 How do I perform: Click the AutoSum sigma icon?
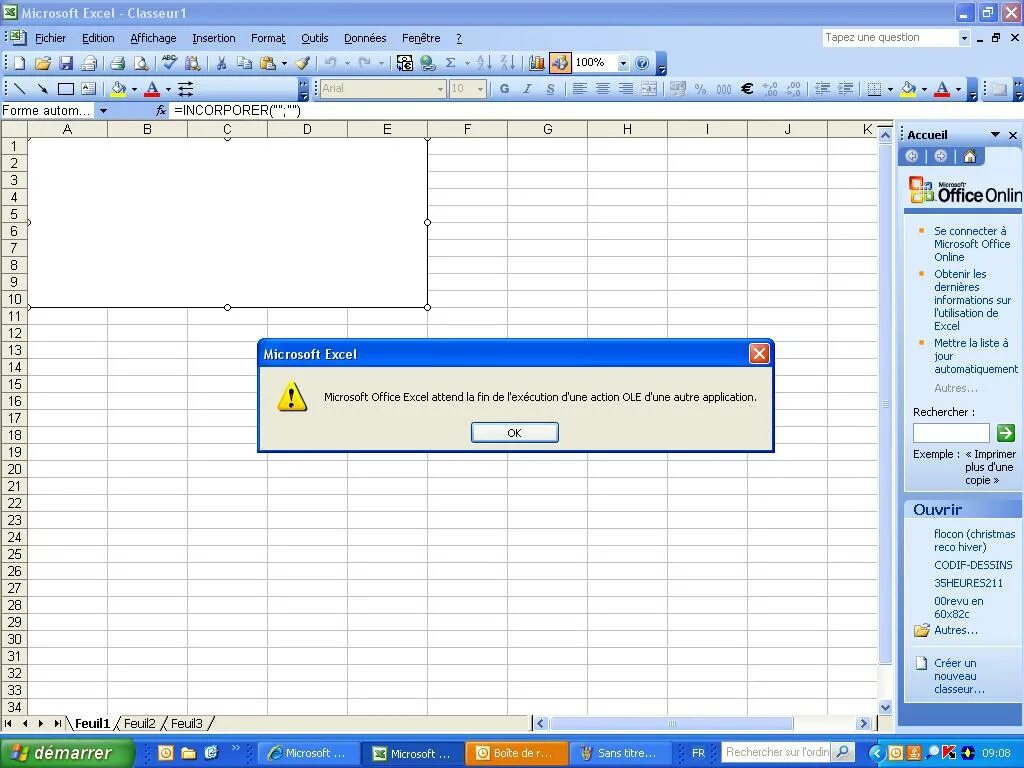(x=450, y=63)
